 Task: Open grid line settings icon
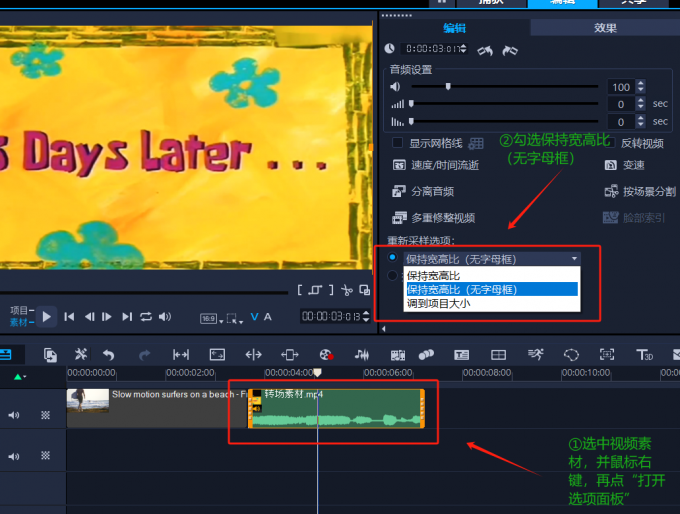[x=477, y=144]
